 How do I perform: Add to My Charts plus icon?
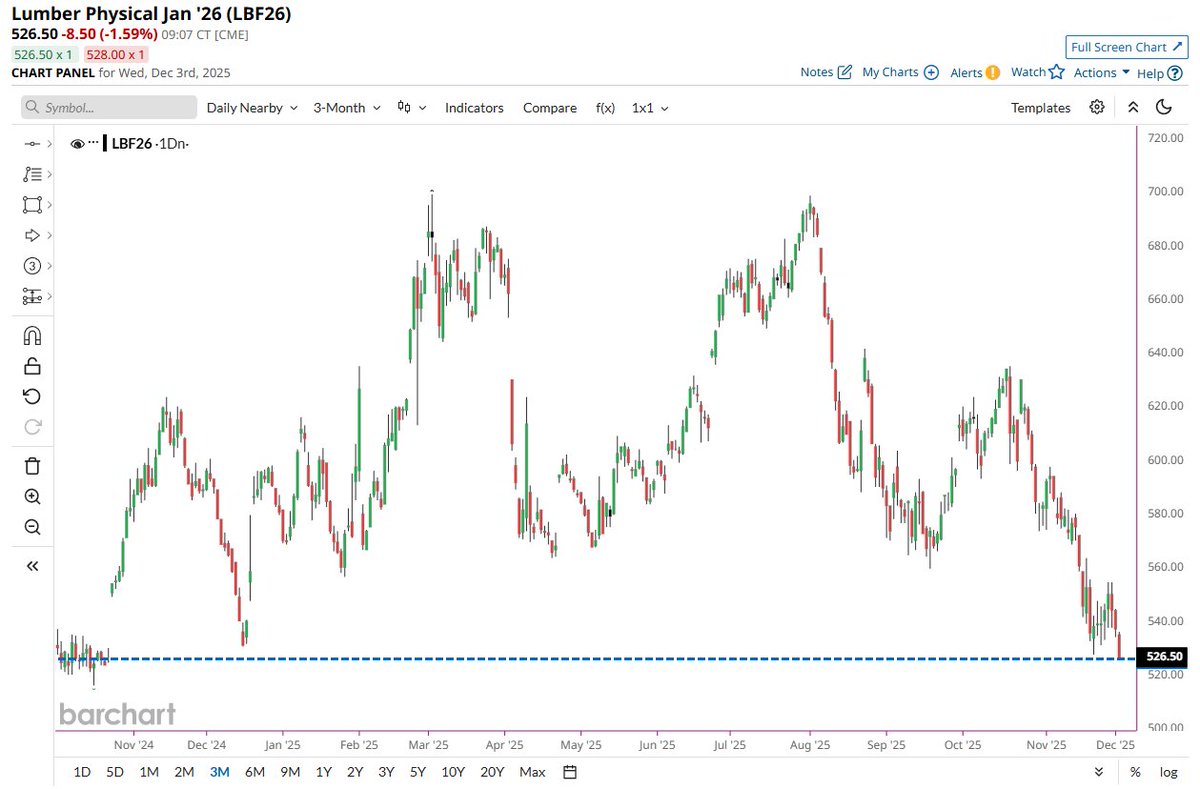pyautogui.click(x=931, y=72)
